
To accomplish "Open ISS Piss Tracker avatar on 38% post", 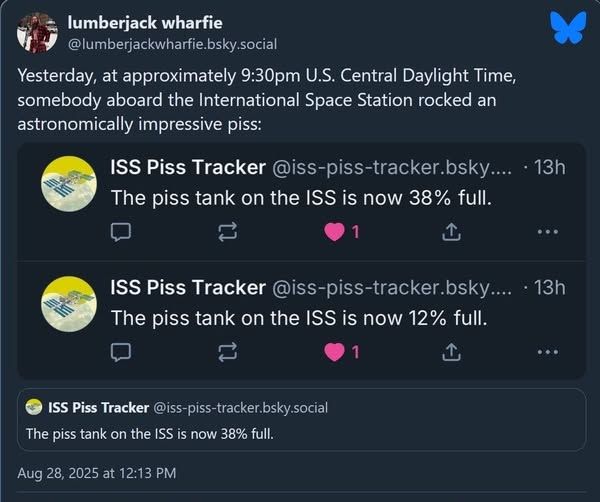I will 68,184.
